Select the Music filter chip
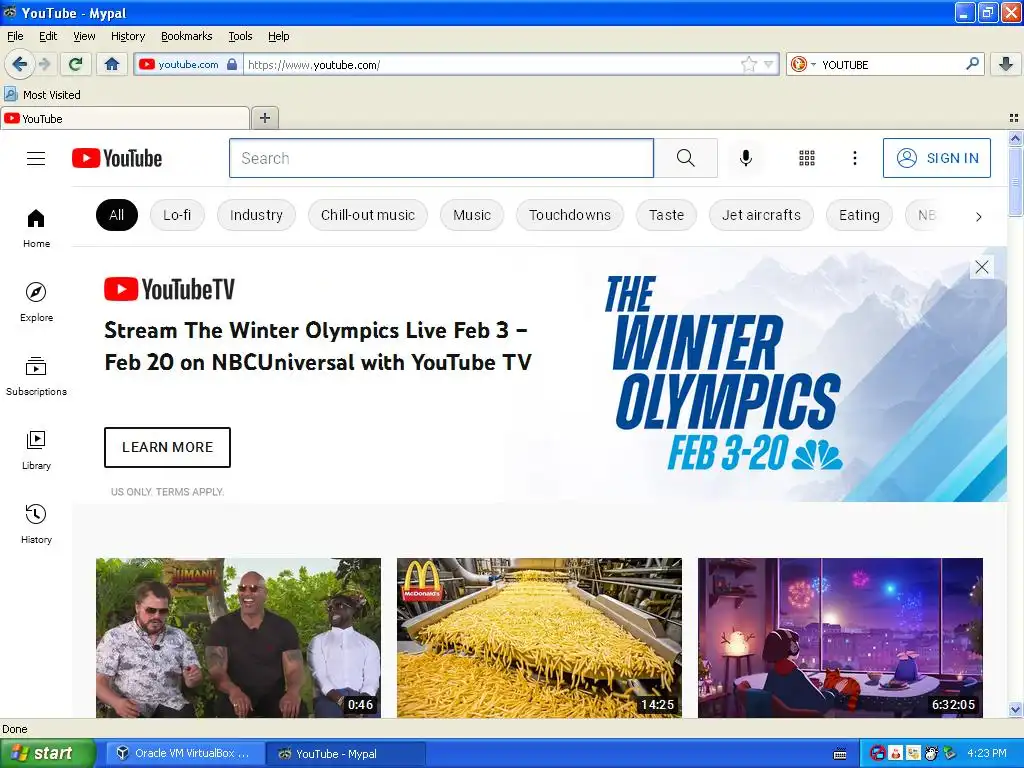This screenshot has width=1024, height=768. [x=472, y=215]
